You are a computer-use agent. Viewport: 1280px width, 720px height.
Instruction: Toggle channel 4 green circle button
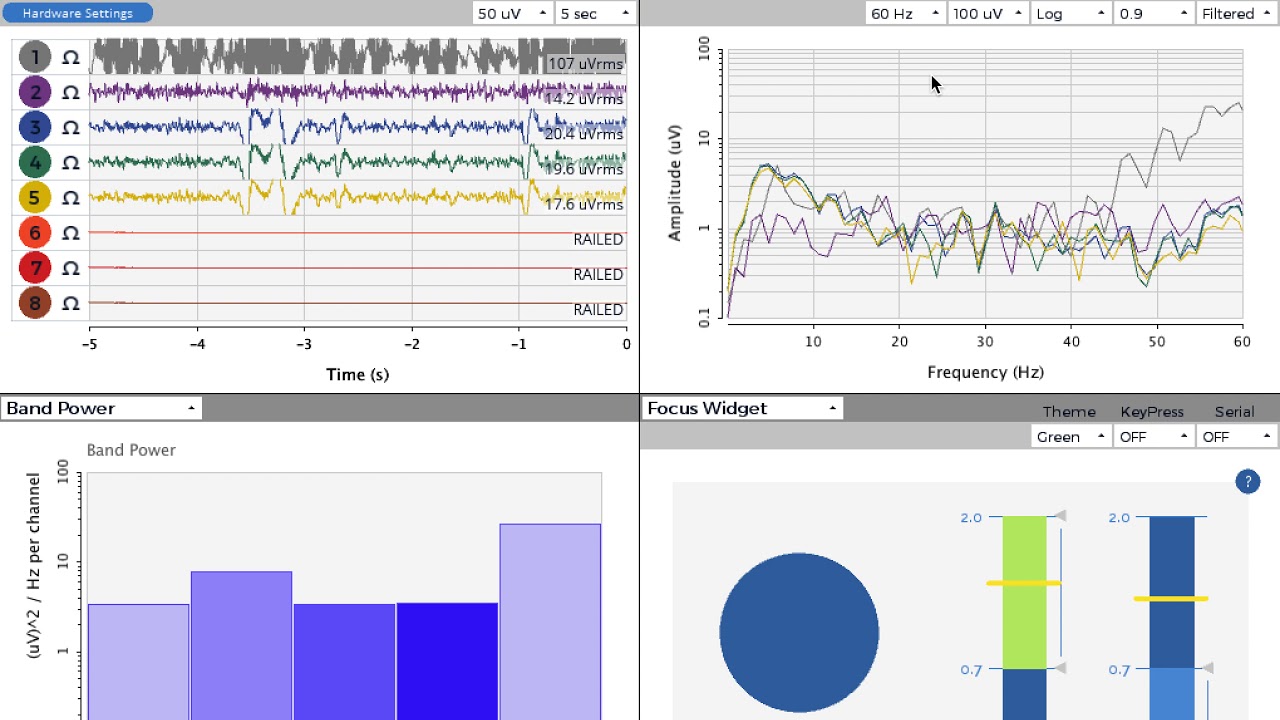(35, 162)
